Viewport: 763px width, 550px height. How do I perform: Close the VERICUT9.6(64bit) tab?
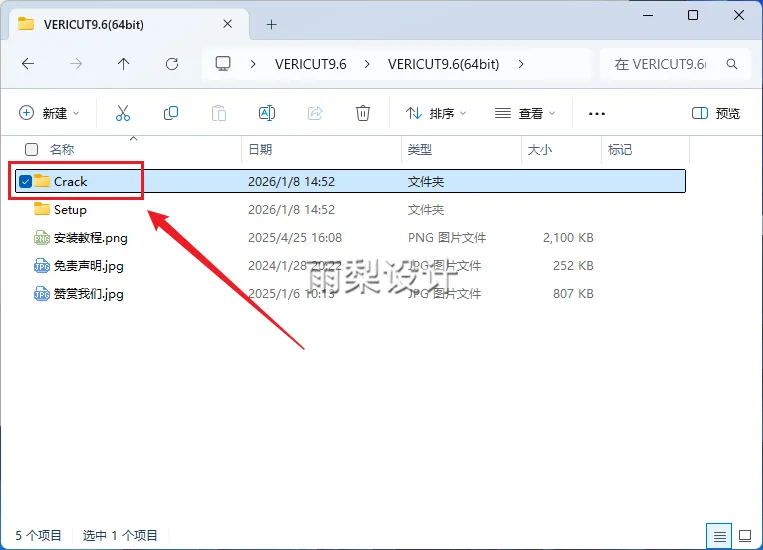coord(227,24)
